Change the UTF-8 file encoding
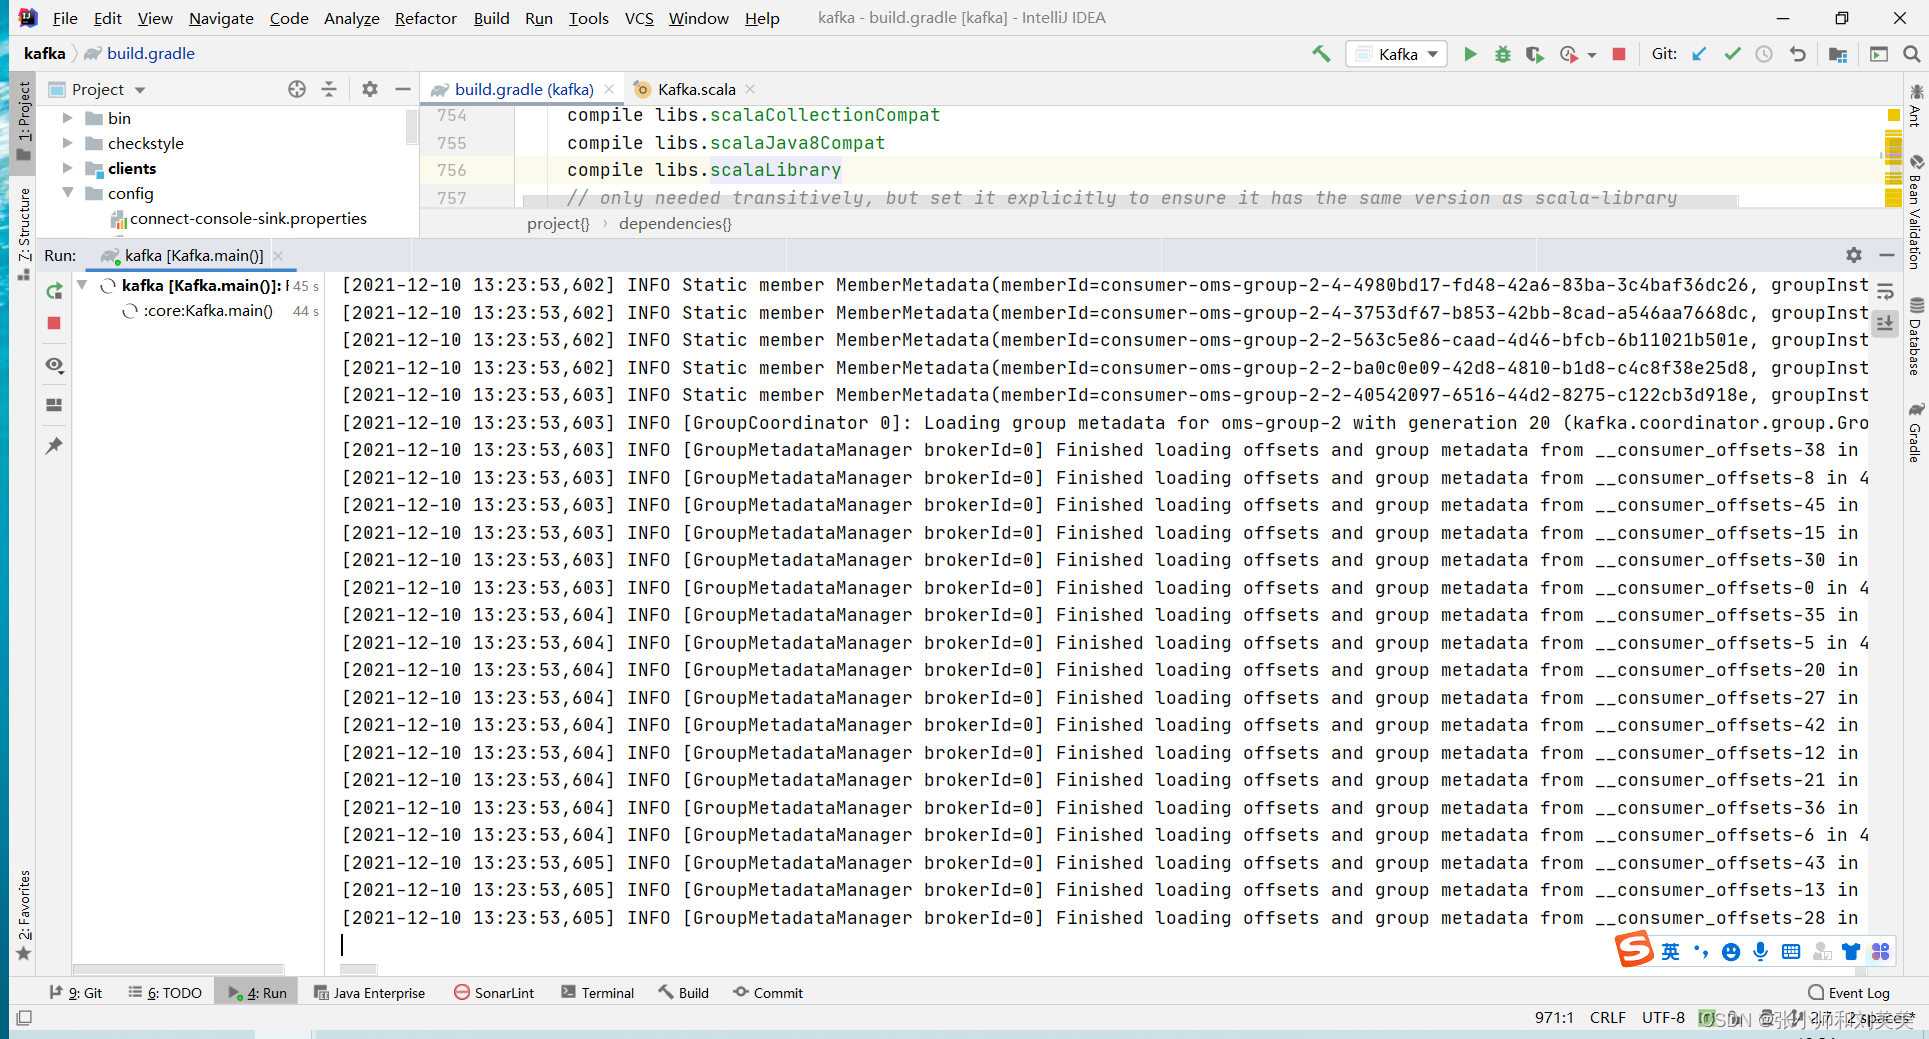Image resolution: width=1929 pixels, height=1039 pixels. [1663, 1018]
